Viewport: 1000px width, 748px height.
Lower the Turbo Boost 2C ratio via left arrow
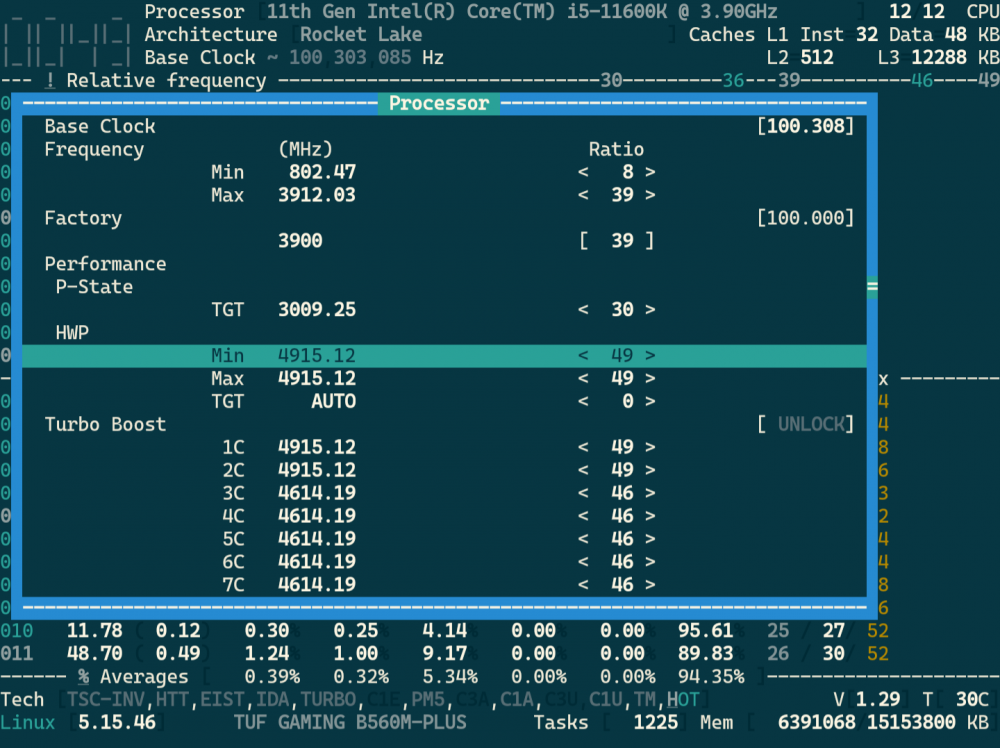(583, 471)
